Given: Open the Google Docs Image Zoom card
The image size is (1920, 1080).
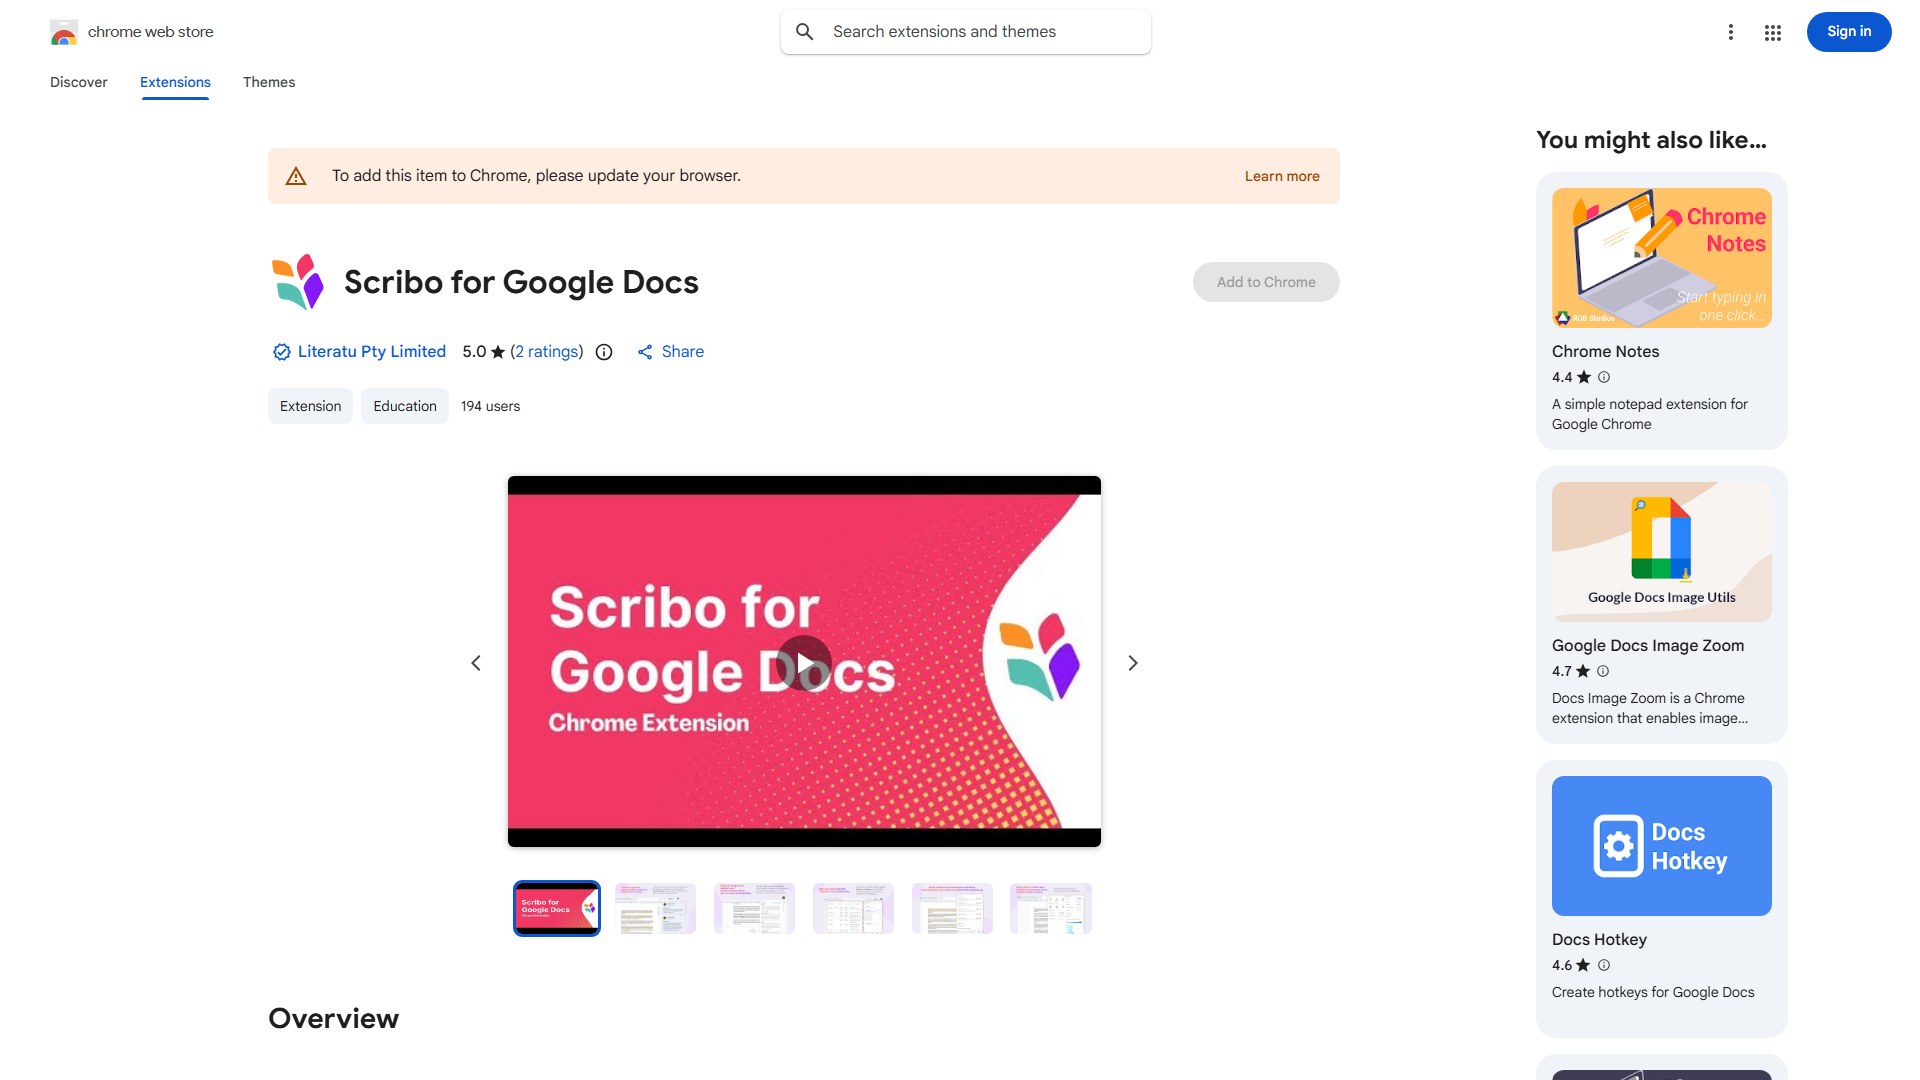Looking at the screenshot, I should pos(1661,604).
